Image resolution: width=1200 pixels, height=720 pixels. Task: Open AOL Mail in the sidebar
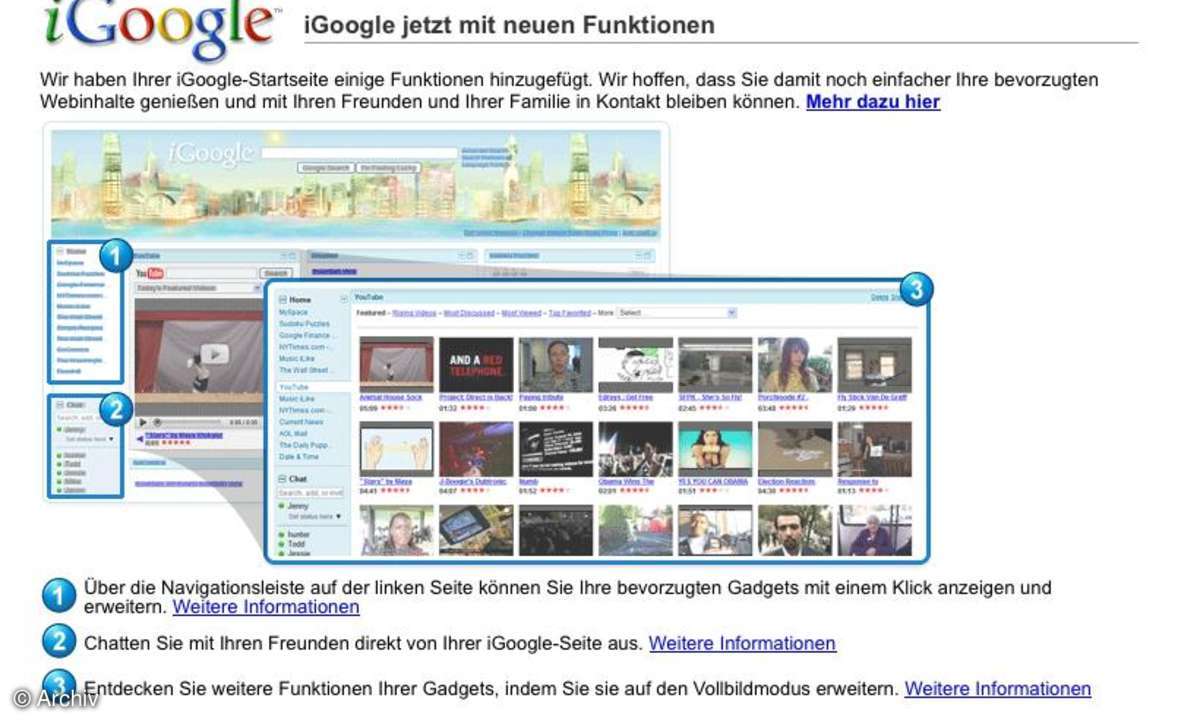click(x=295, y=433)
